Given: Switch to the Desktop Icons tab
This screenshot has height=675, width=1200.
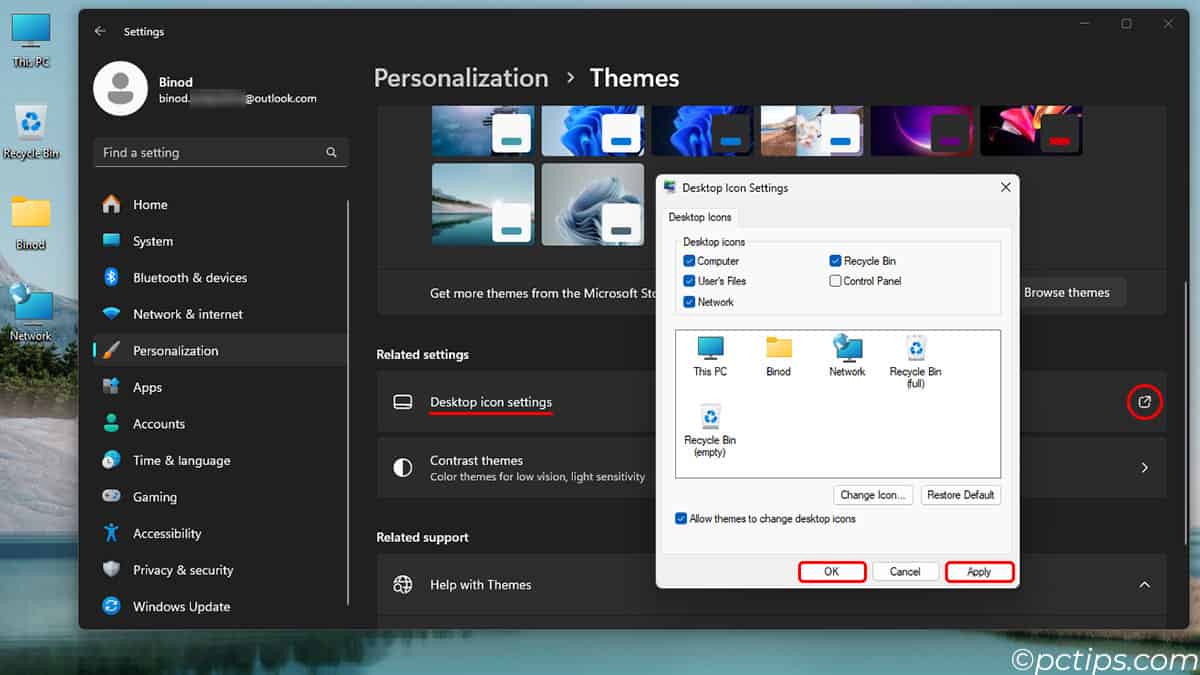Looking at the screenshot, I should 700,217.
